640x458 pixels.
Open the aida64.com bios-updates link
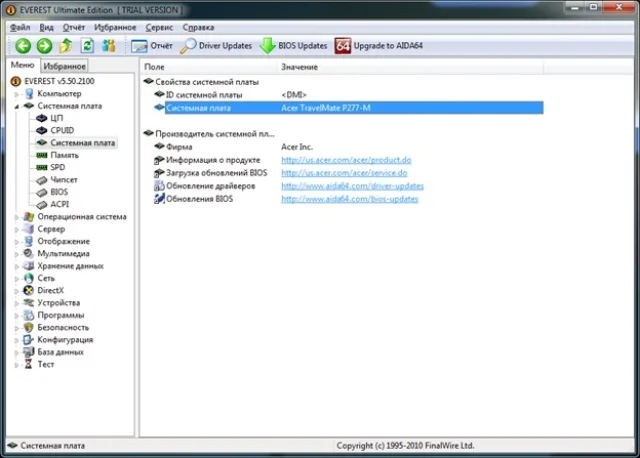[349, 199]
